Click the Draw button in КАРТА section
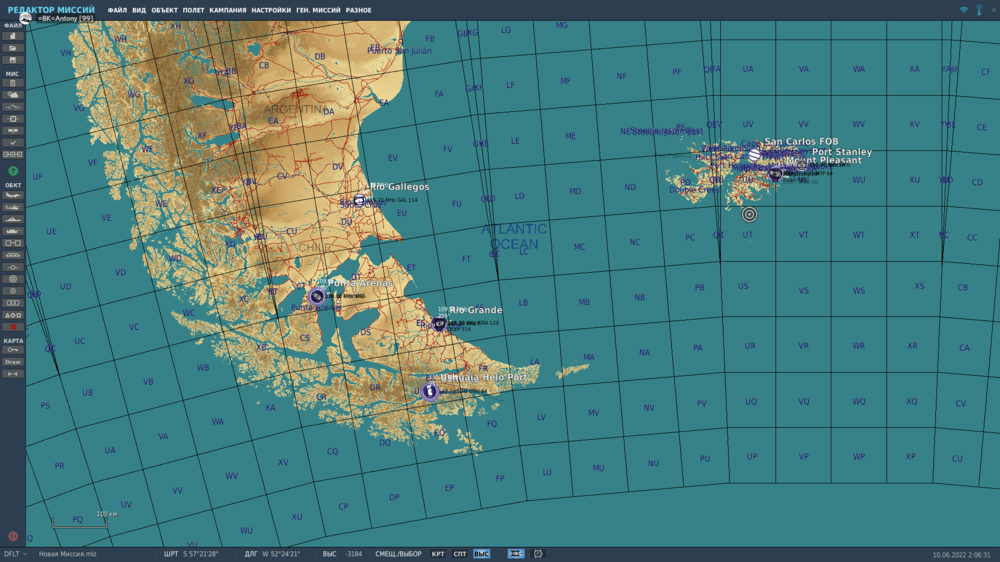 pyautogui.click(x=13, y=362)
